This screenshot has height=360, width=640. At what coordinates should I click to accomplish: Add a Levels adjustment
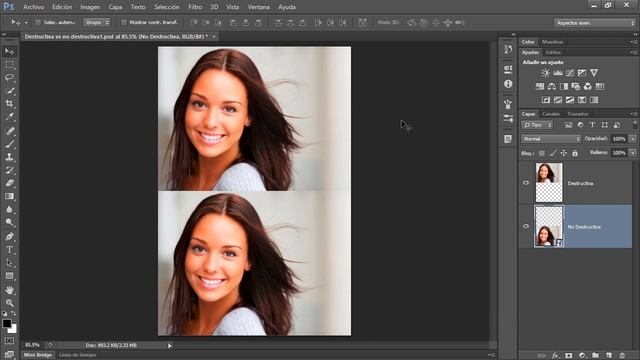click(x=558, y=73)
